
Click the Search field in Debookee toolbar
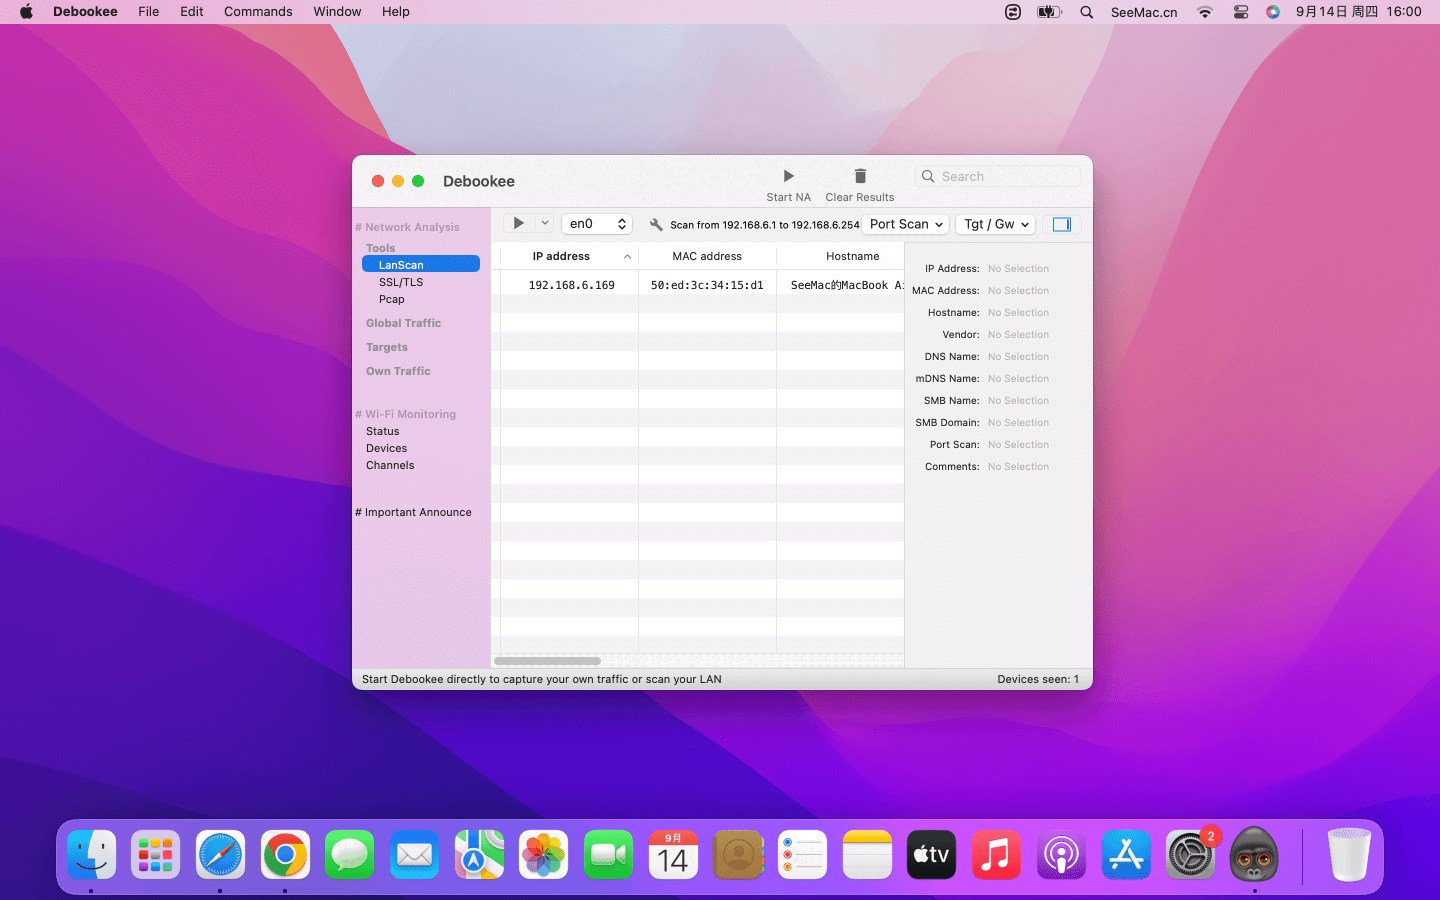(998, 176)
